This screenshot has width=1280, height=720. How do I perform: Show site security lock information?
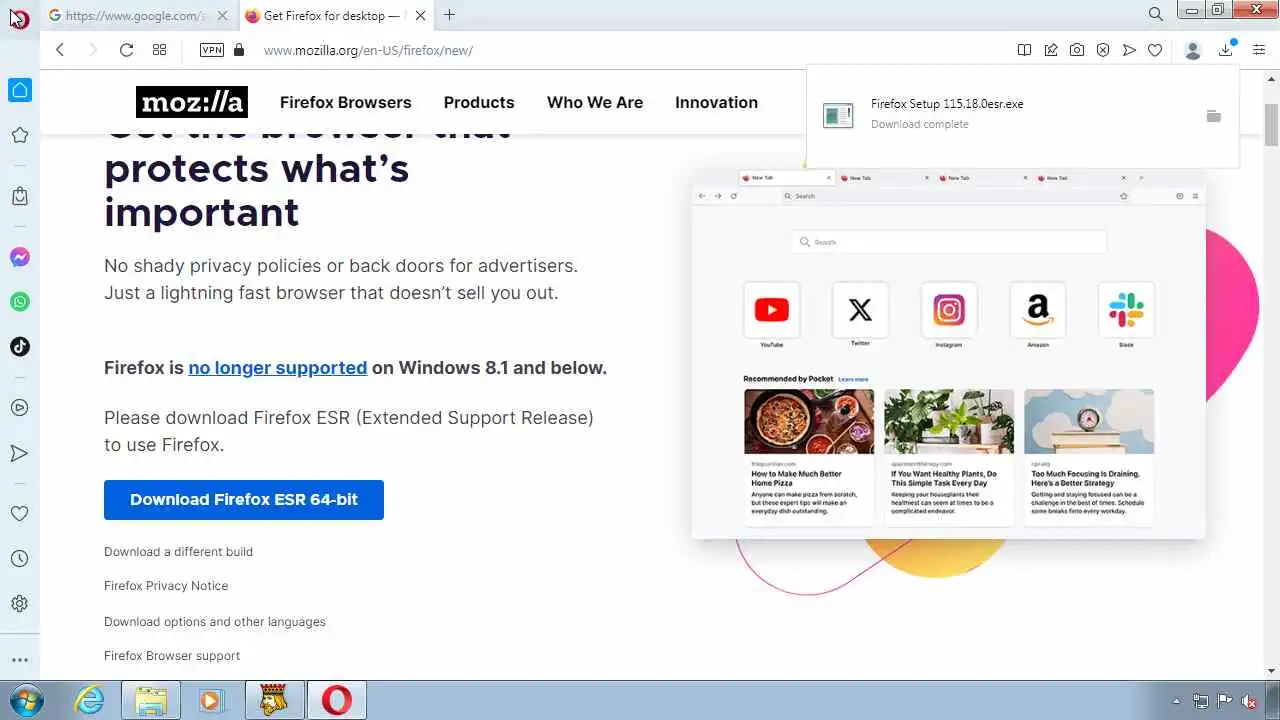(238, 50)
